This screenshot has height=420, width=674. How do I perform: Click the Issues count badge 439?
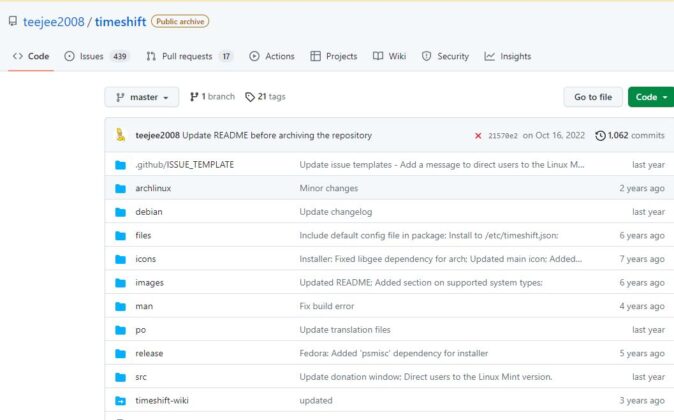tap(119, 56)
